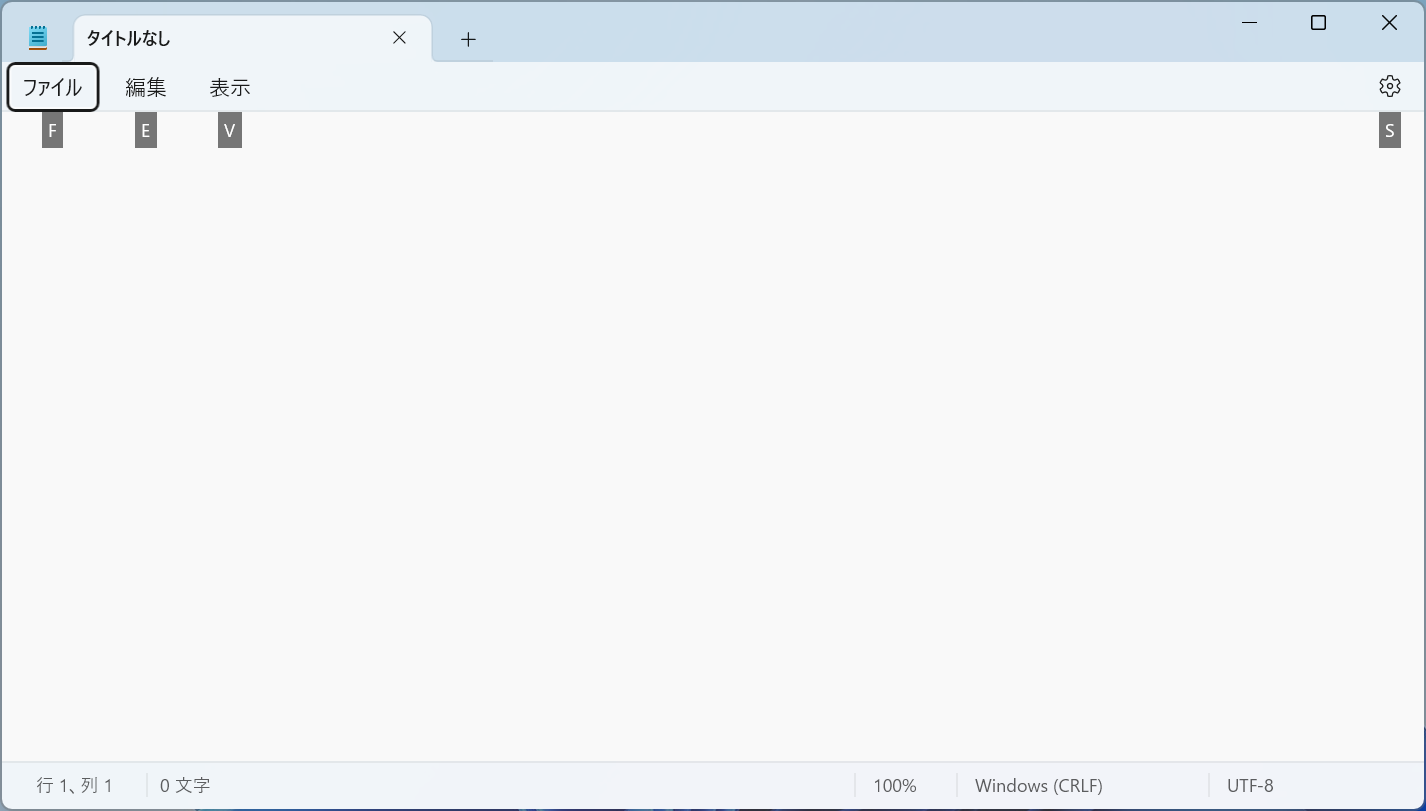Open settings with the gear icon
This screenshot has width=1426, height=811.
[x=1389, y=87]
